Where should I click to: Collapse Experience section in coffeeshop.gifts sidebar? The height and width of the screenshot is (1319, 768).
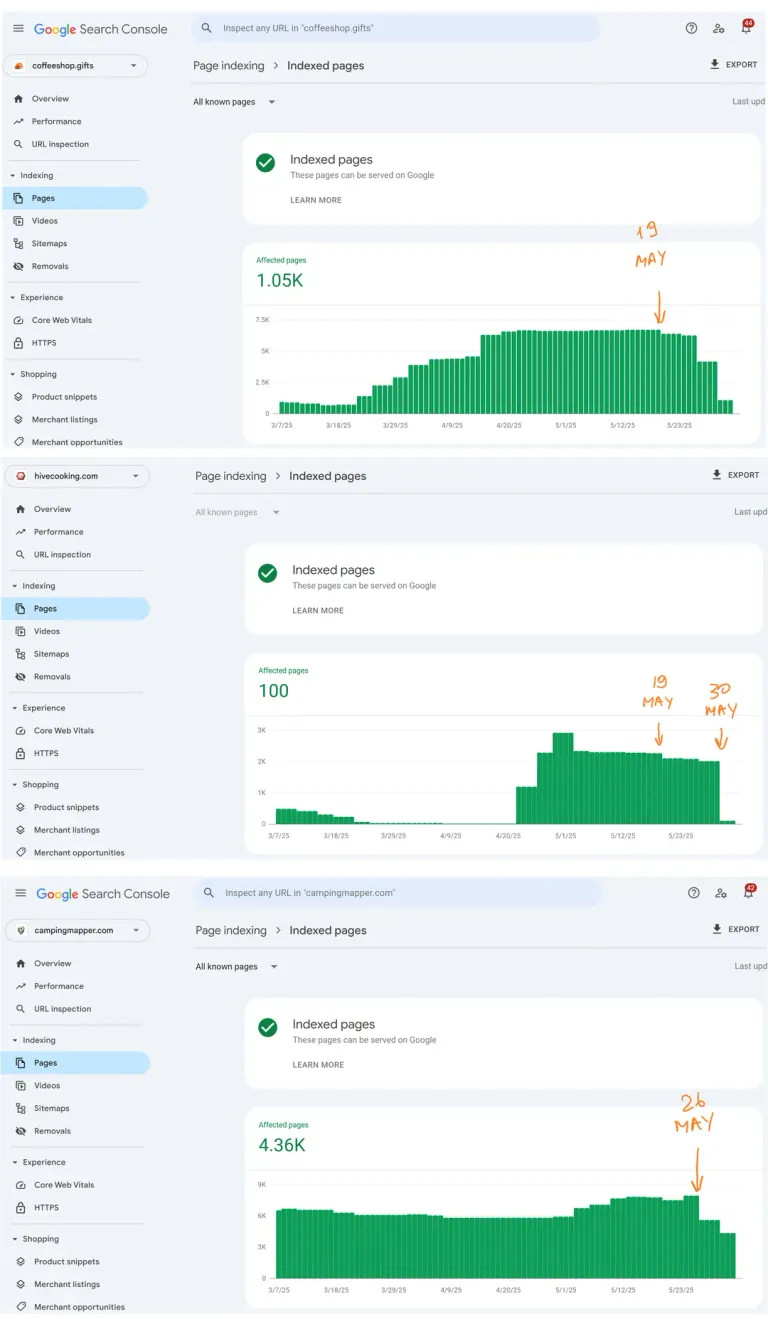click(36, 297)
